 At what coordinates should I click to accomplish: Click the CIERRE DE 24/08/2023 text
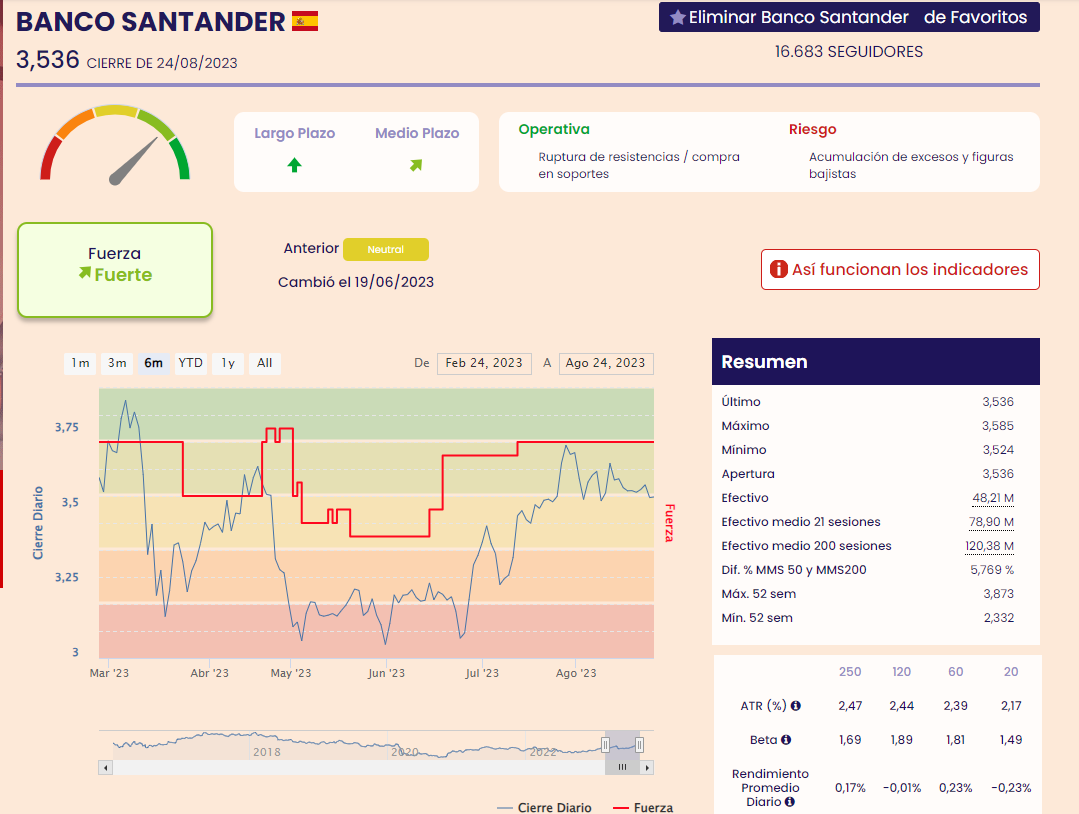click(x=162, y=63)
